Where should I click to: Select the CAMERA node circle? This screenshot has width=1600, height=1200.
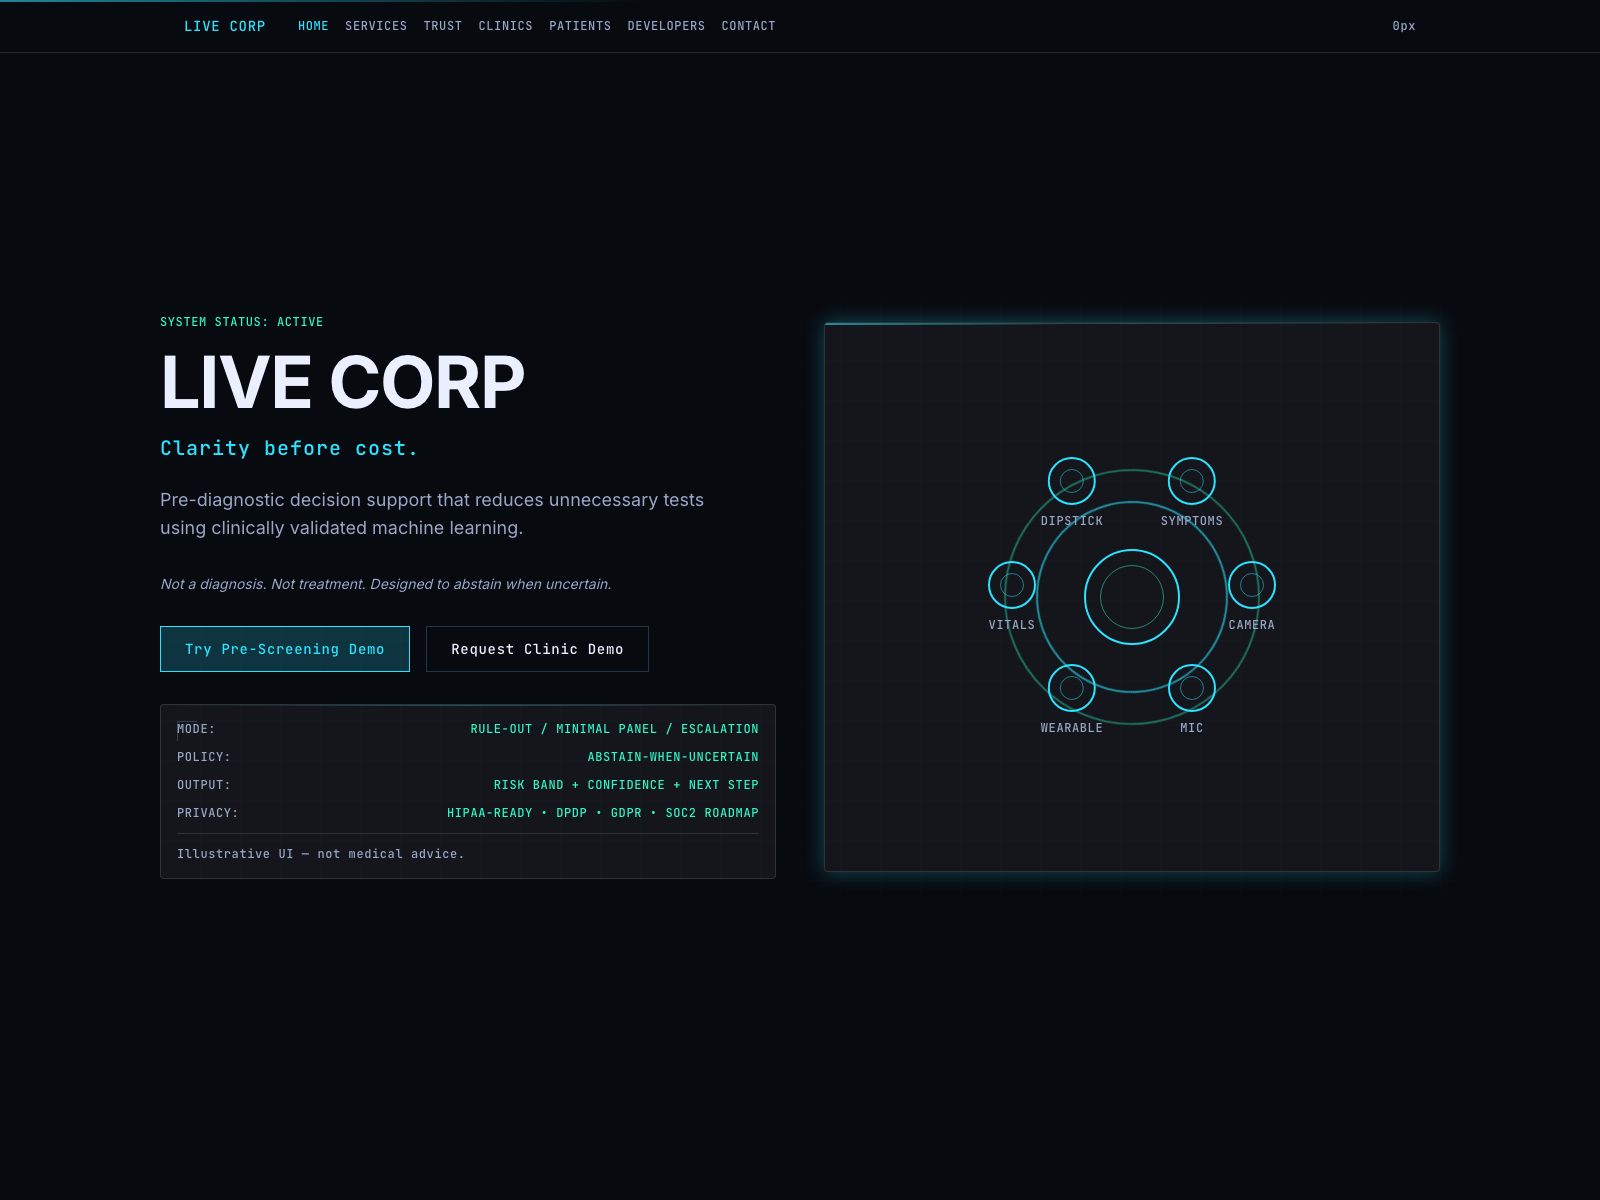[x=1251, y=585]
